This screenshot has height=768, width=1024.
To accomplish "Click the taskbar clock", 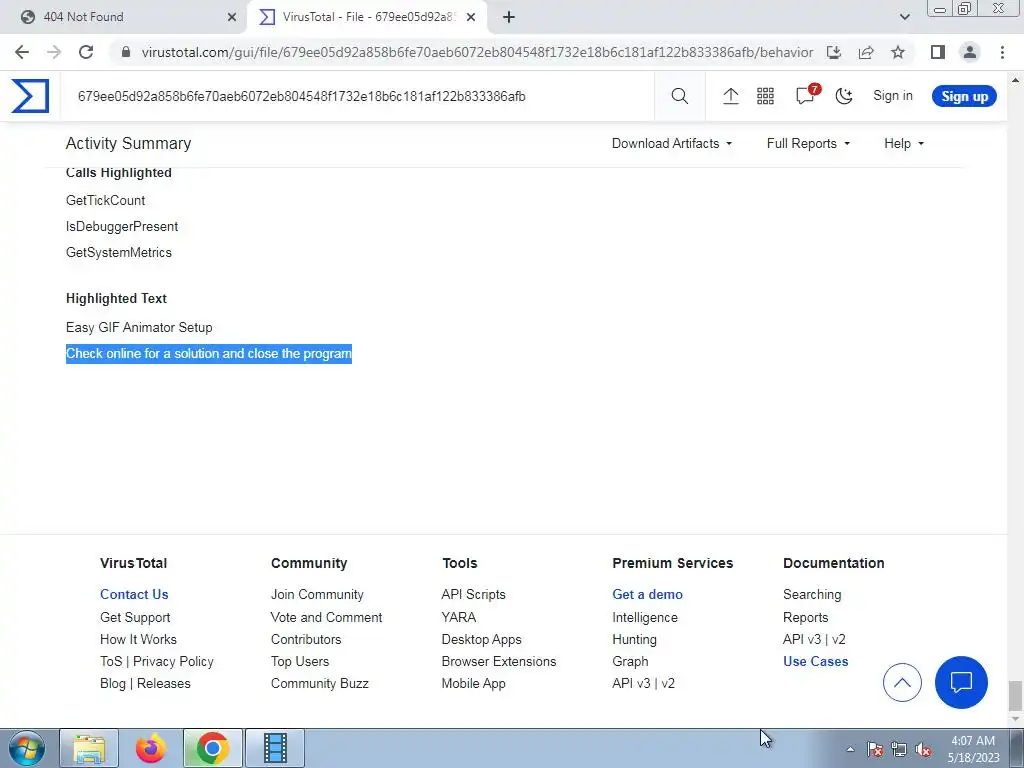I will [x=973, y=749].
